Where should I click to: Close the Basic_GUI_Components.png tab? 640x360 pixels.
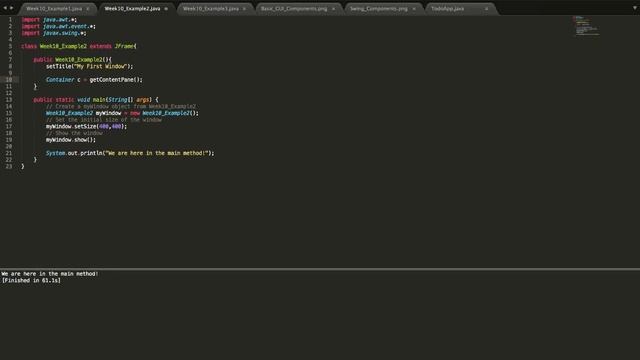pos(333,9)
